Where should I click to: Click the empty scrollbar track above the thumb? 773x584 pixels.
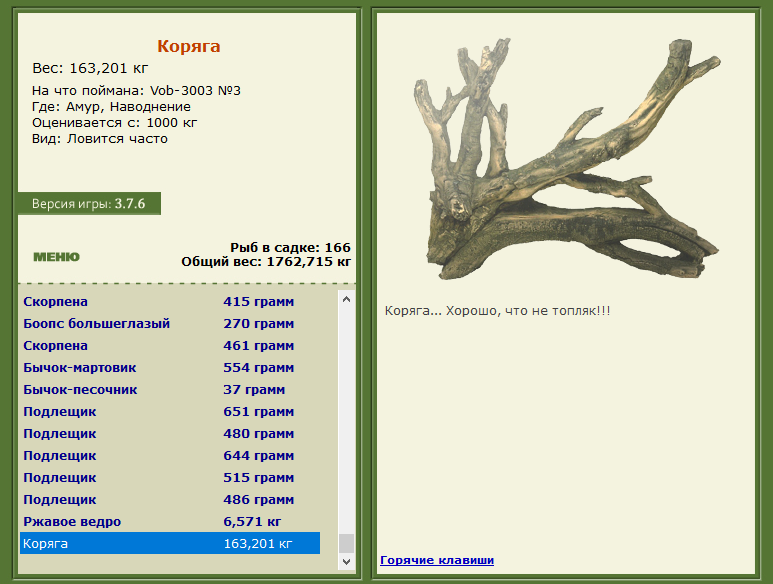click(346, 420)
